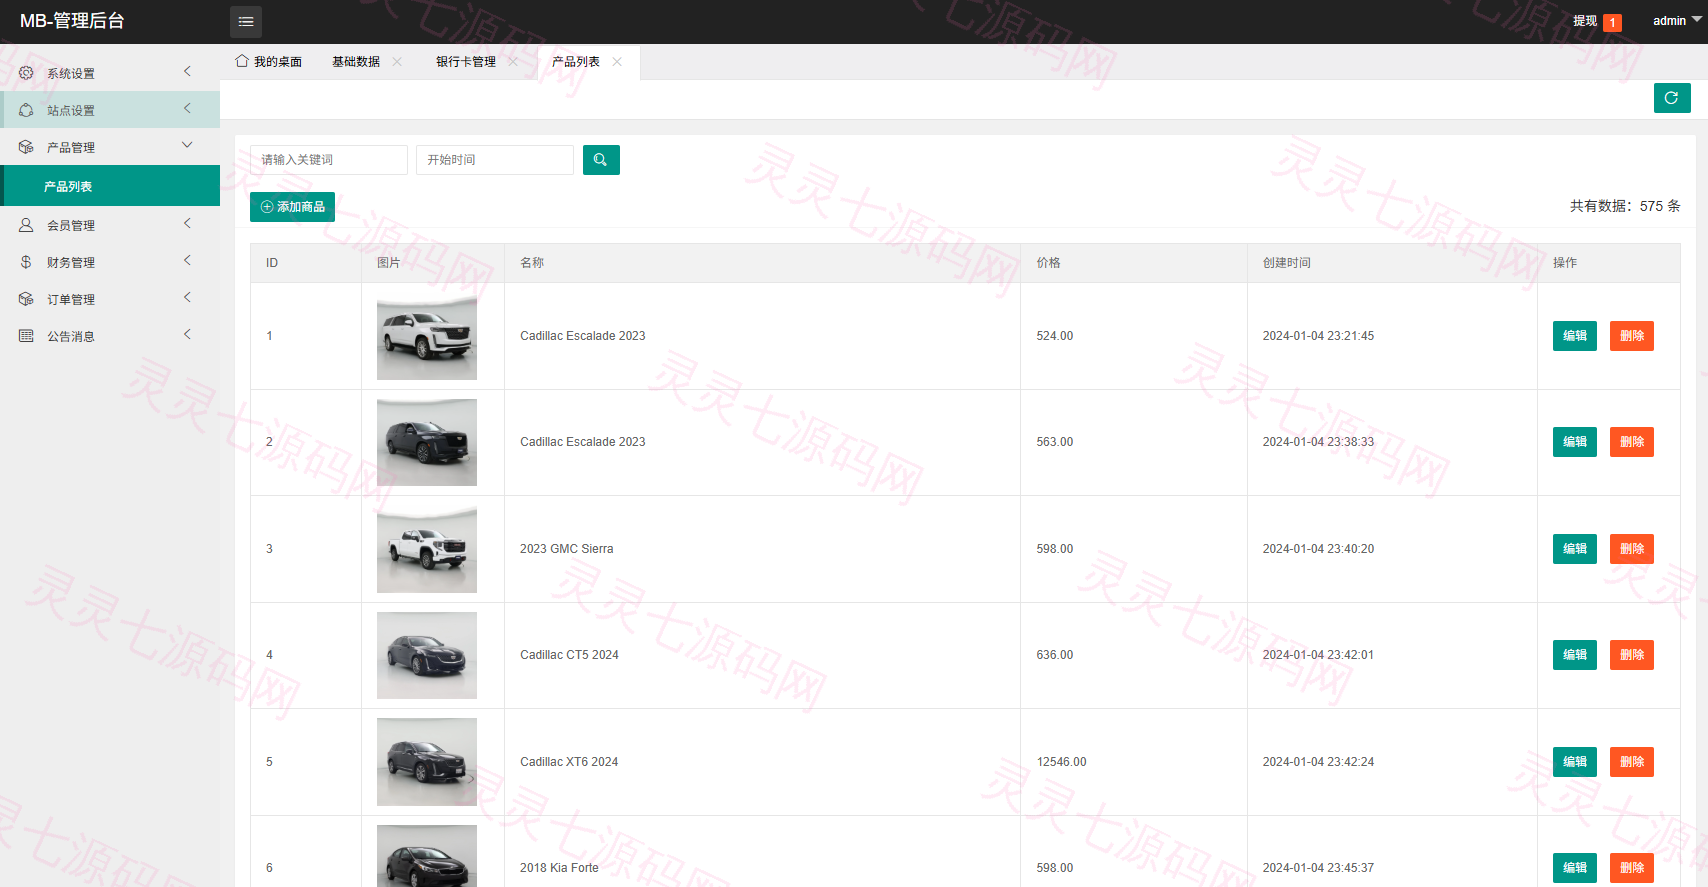The image size is (1708, 887).
Task: Open the withdrawal notification badge
Action: coord(1612,23)
